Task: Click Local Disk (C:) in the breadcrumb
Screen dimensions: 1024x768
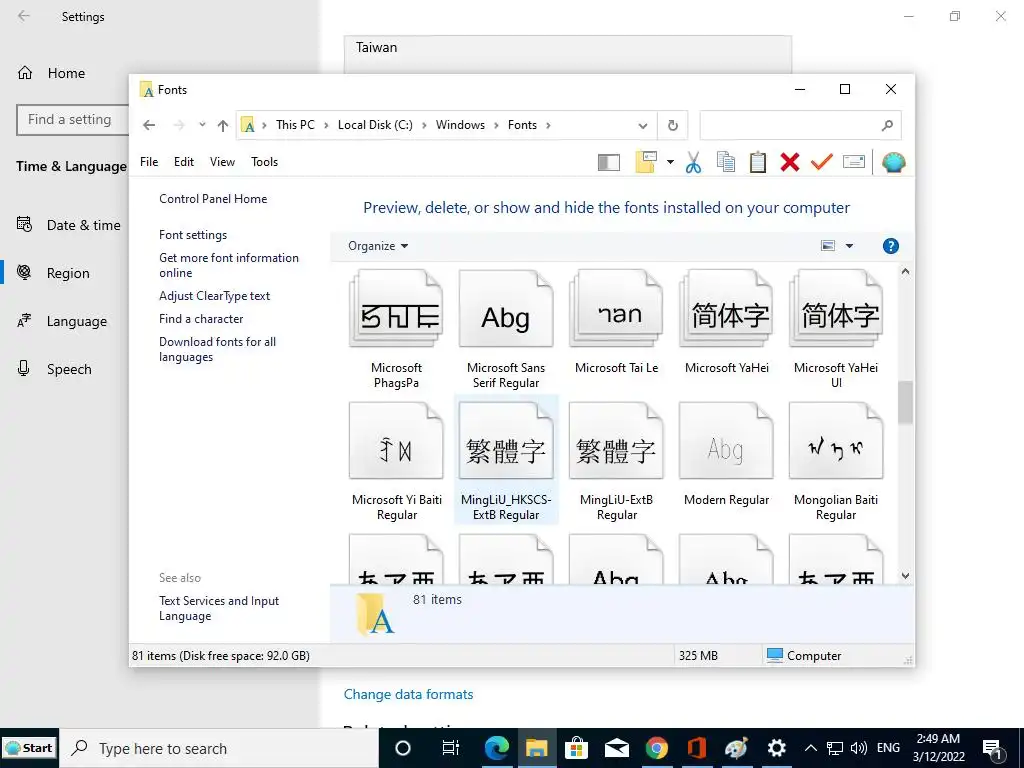Action: 375,125
